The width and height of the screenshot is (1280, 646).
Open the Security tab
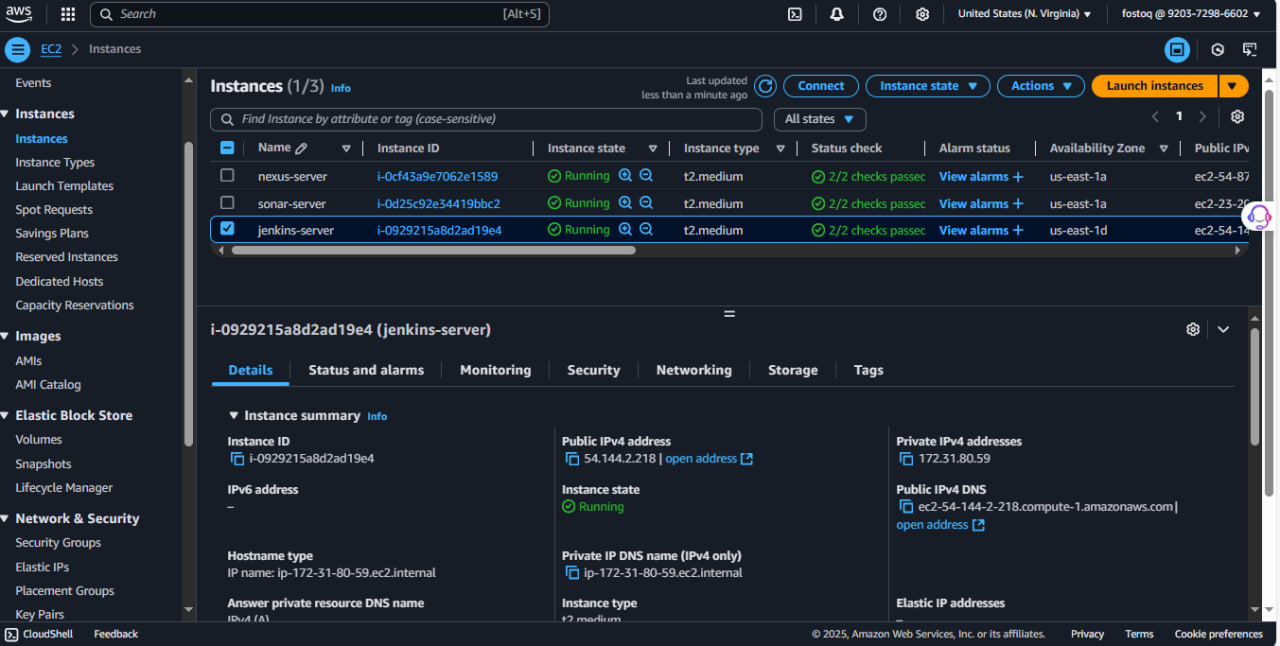pyautogui.click(x=593, y=370)
